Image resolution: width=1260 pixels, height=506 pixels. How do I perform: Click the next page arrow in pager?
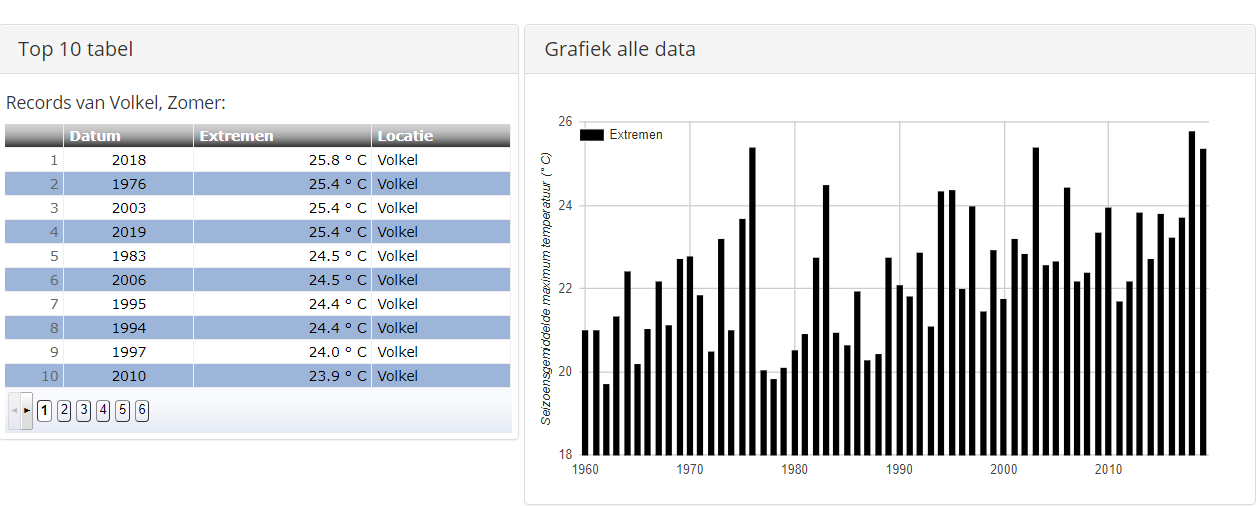click(x=27, y=410)
